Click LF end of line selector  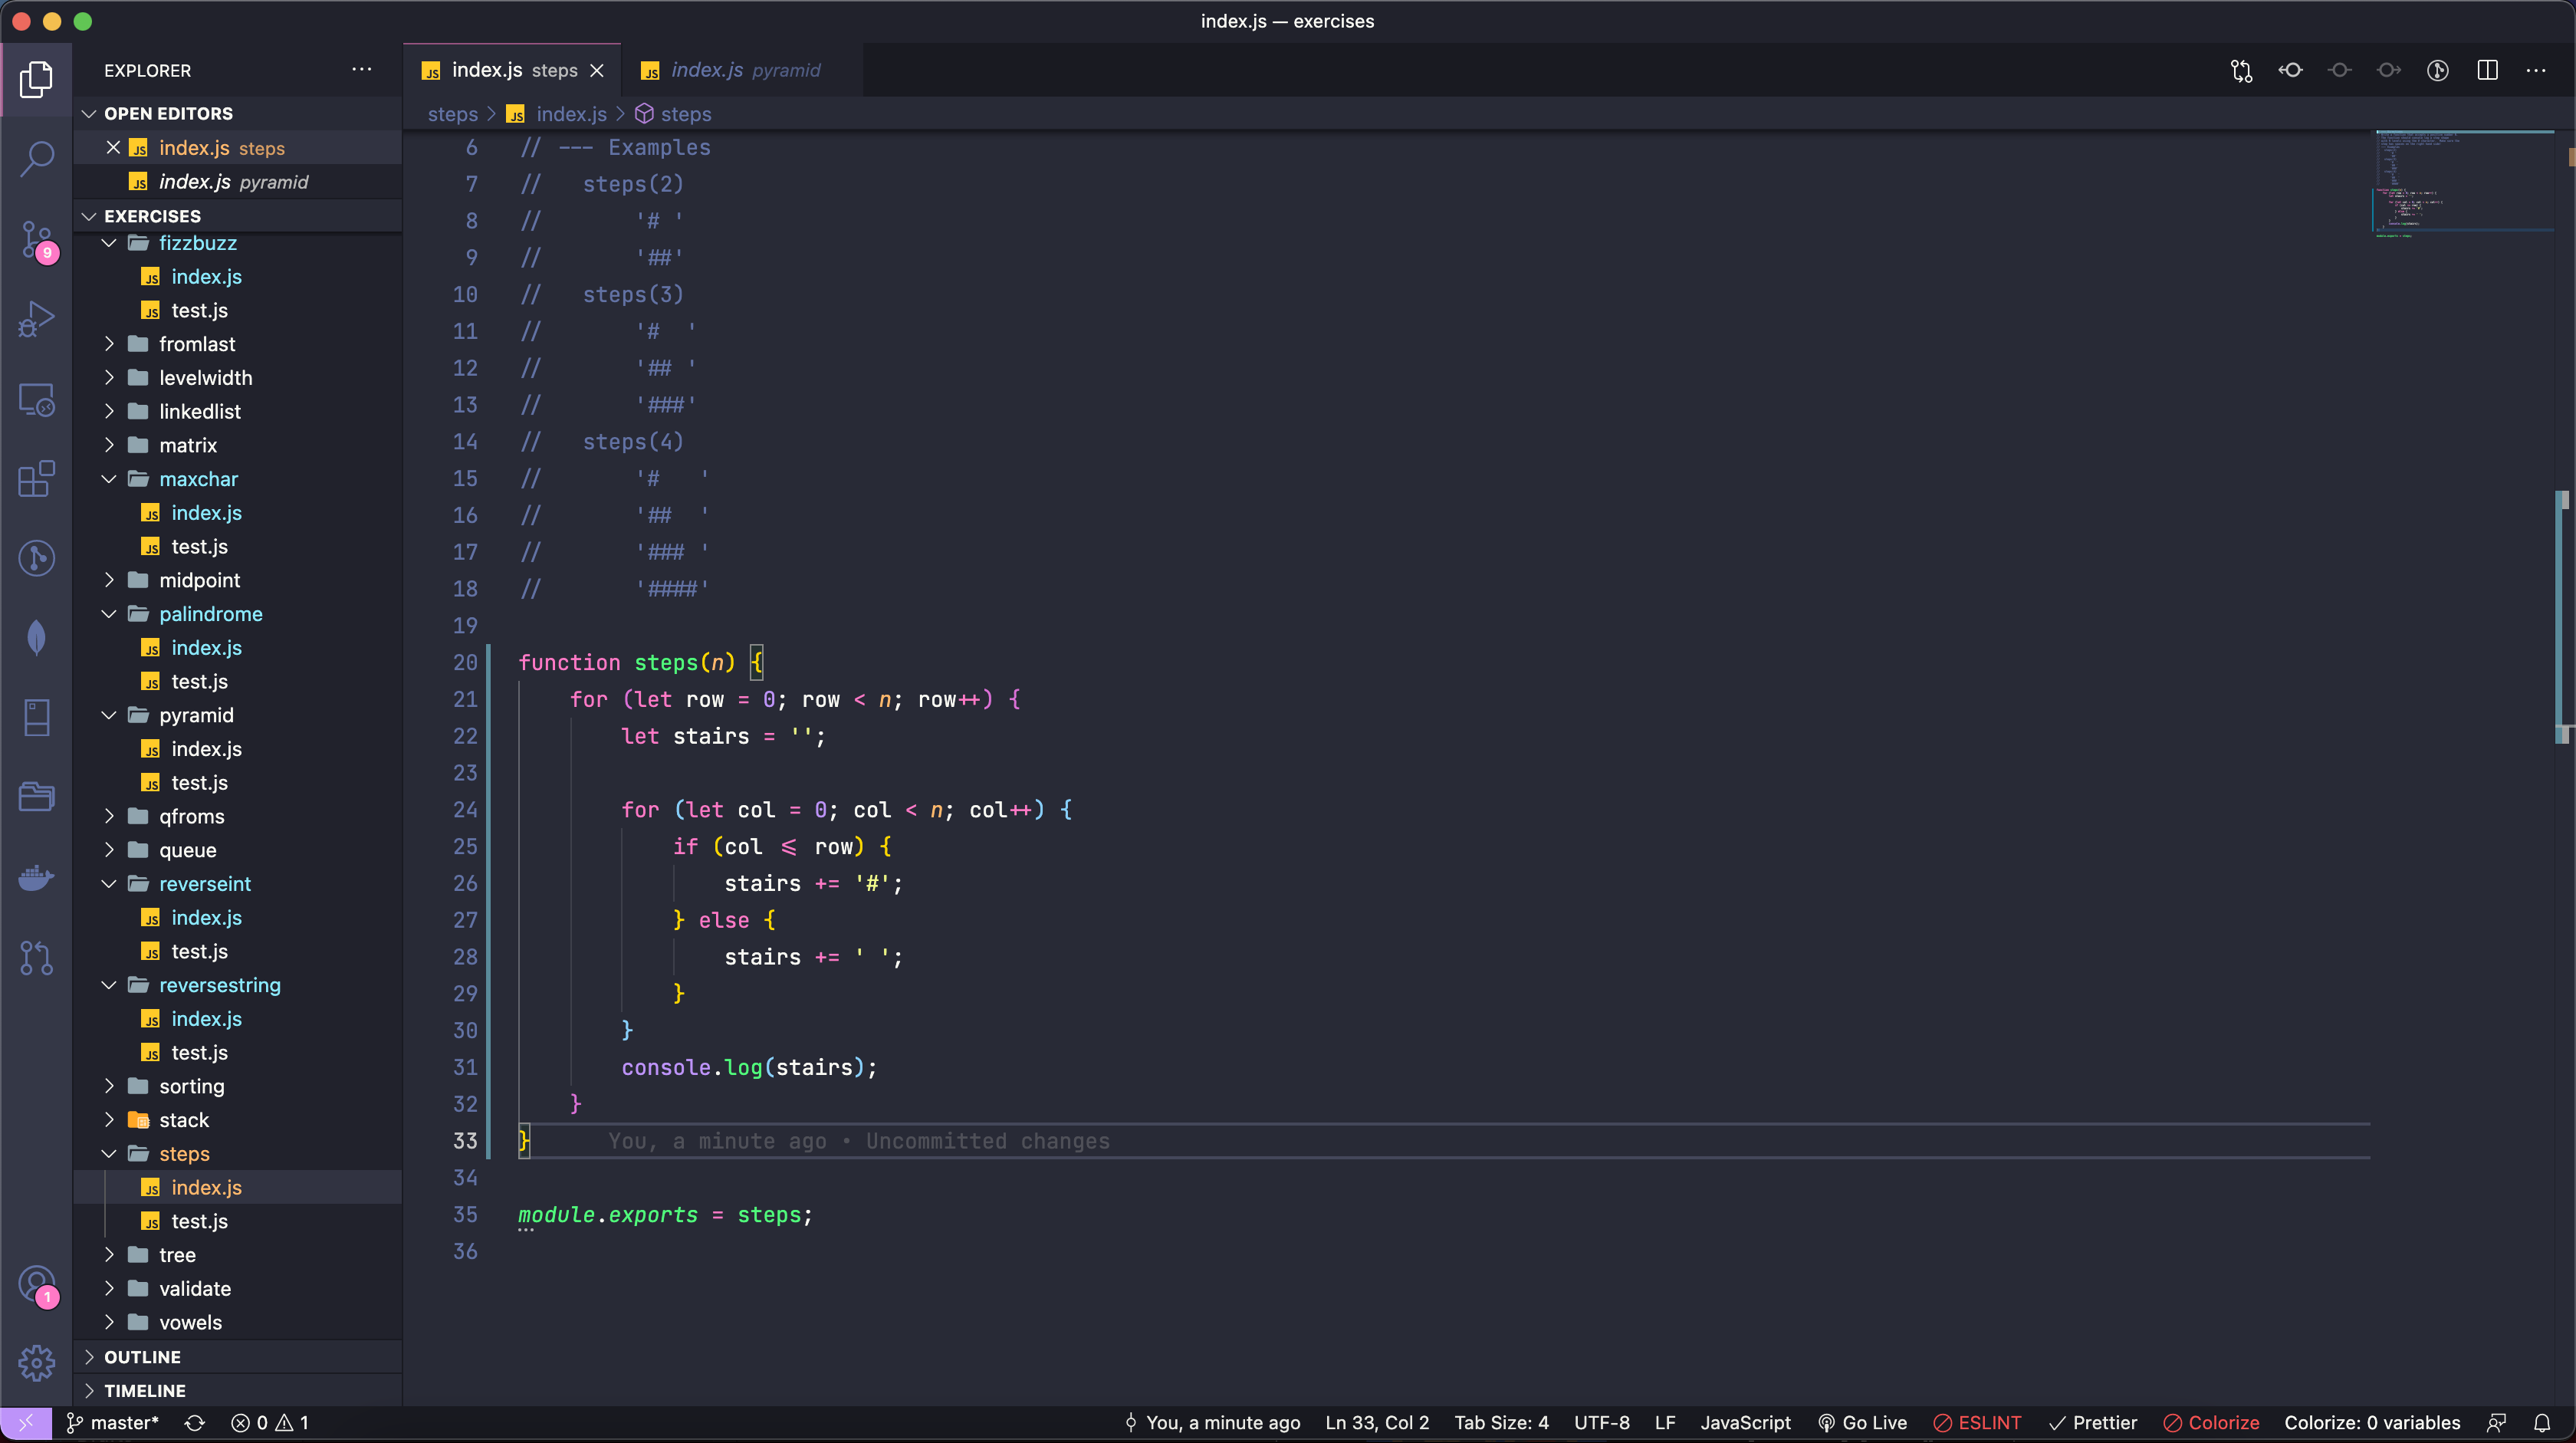(x=1665, y=1423)
